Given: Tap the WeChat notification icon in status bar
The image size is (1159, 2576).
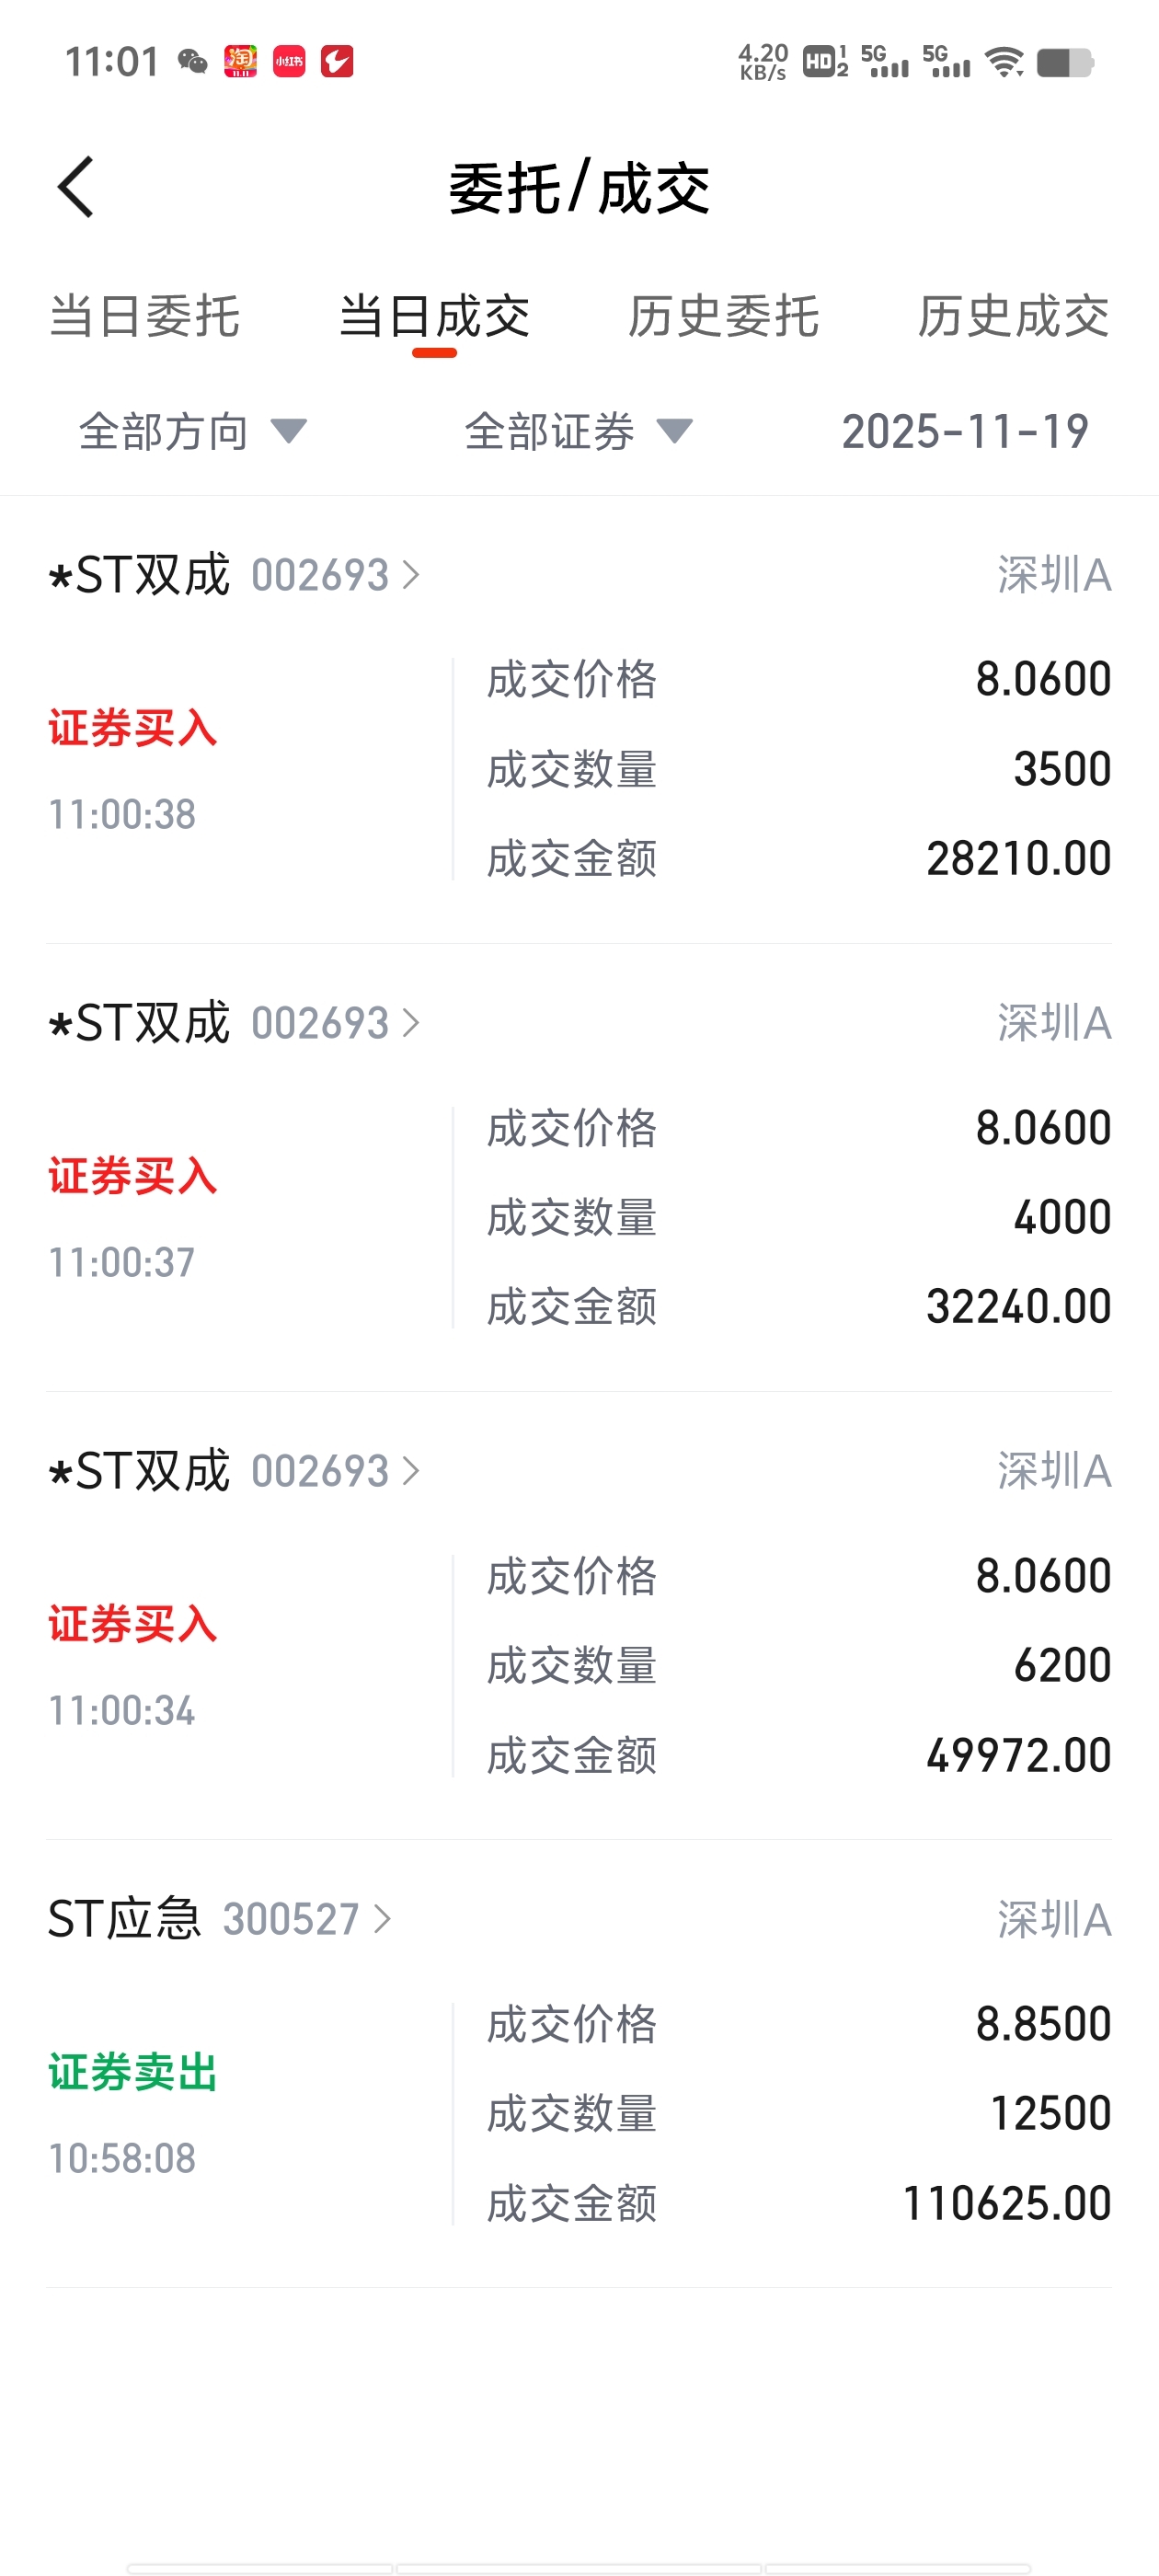Looking at the screenshot, I should pos(192,62).
